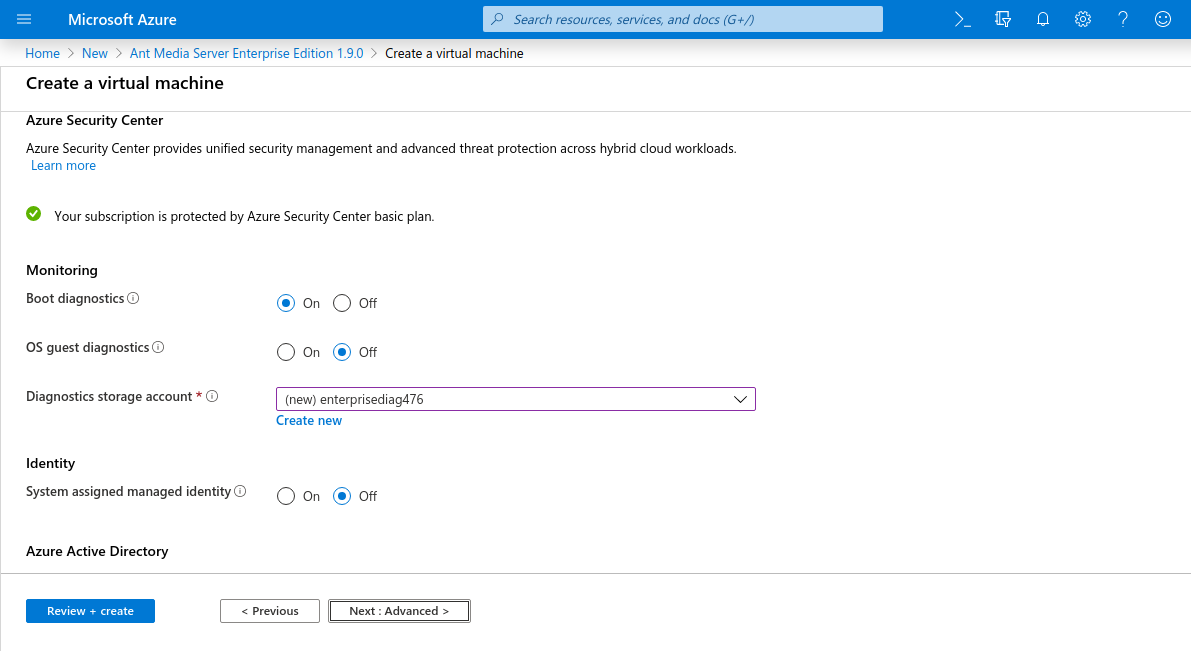The height and width of the screenshot is (651, 1191).
Task: Click Create a virtual machine breadcrumb text
Action: pos(454,53)
